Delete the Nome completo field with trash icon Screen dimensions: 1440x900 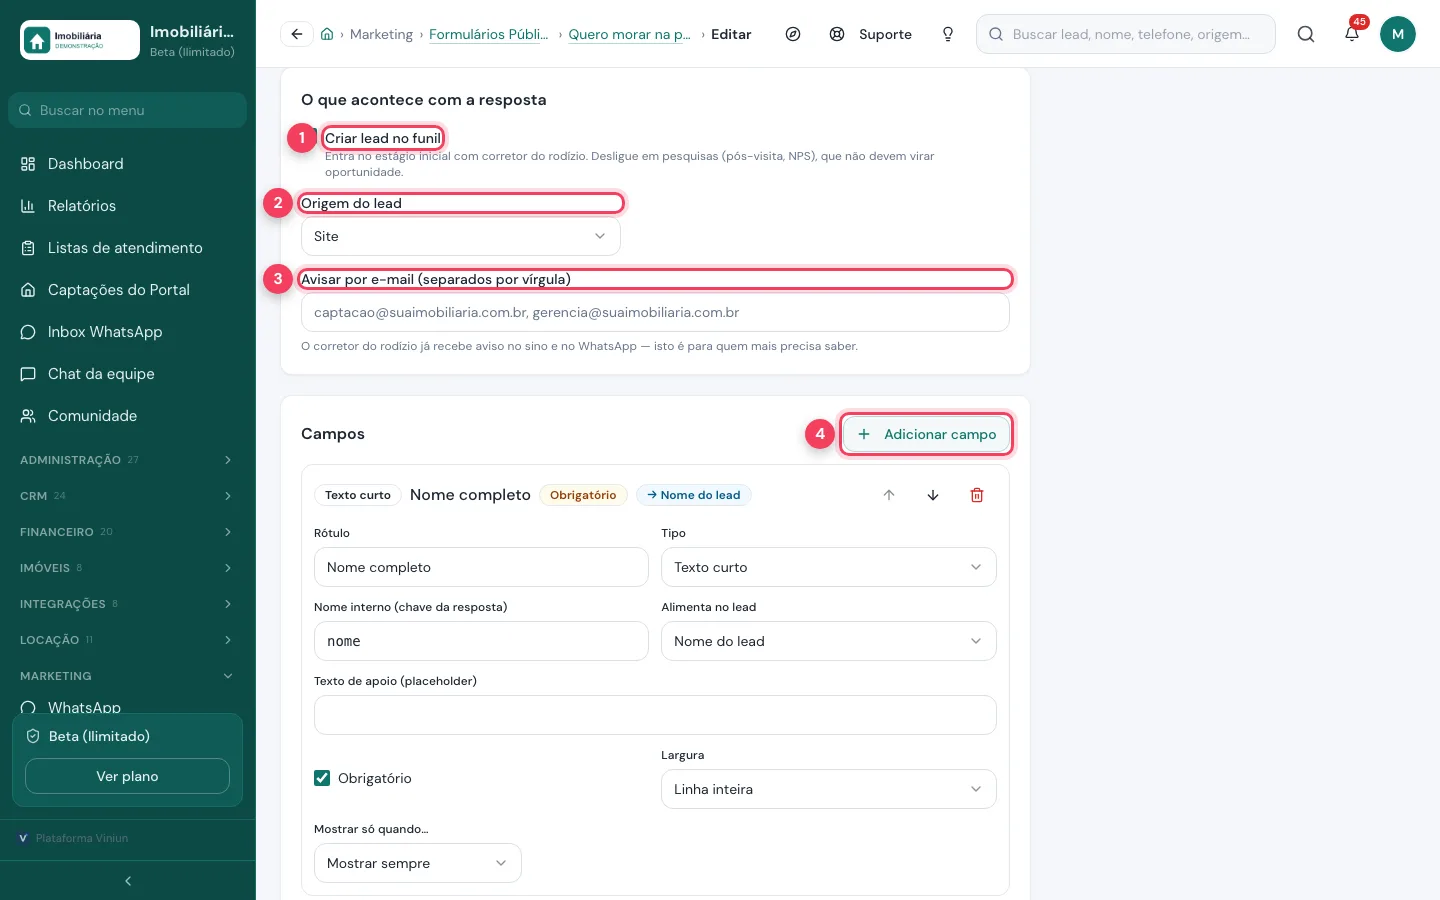point(977,495)
